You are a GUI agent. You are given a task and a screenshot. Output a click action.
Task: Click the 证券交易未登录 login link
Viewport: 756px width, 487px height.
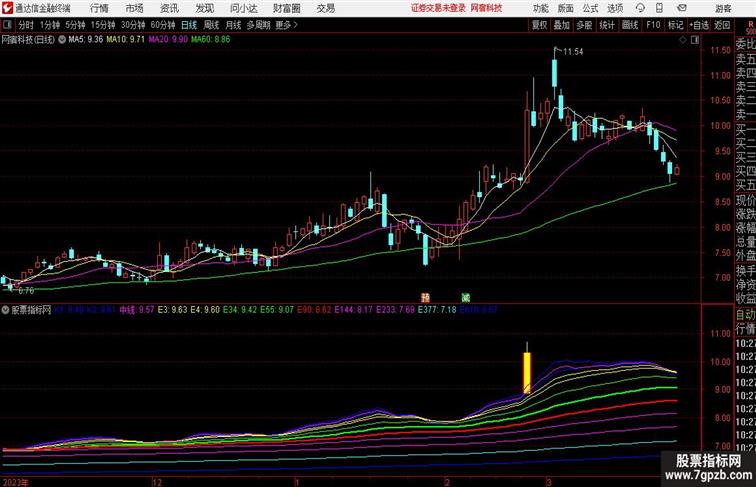pyautogui.click(x=438, y=8)
